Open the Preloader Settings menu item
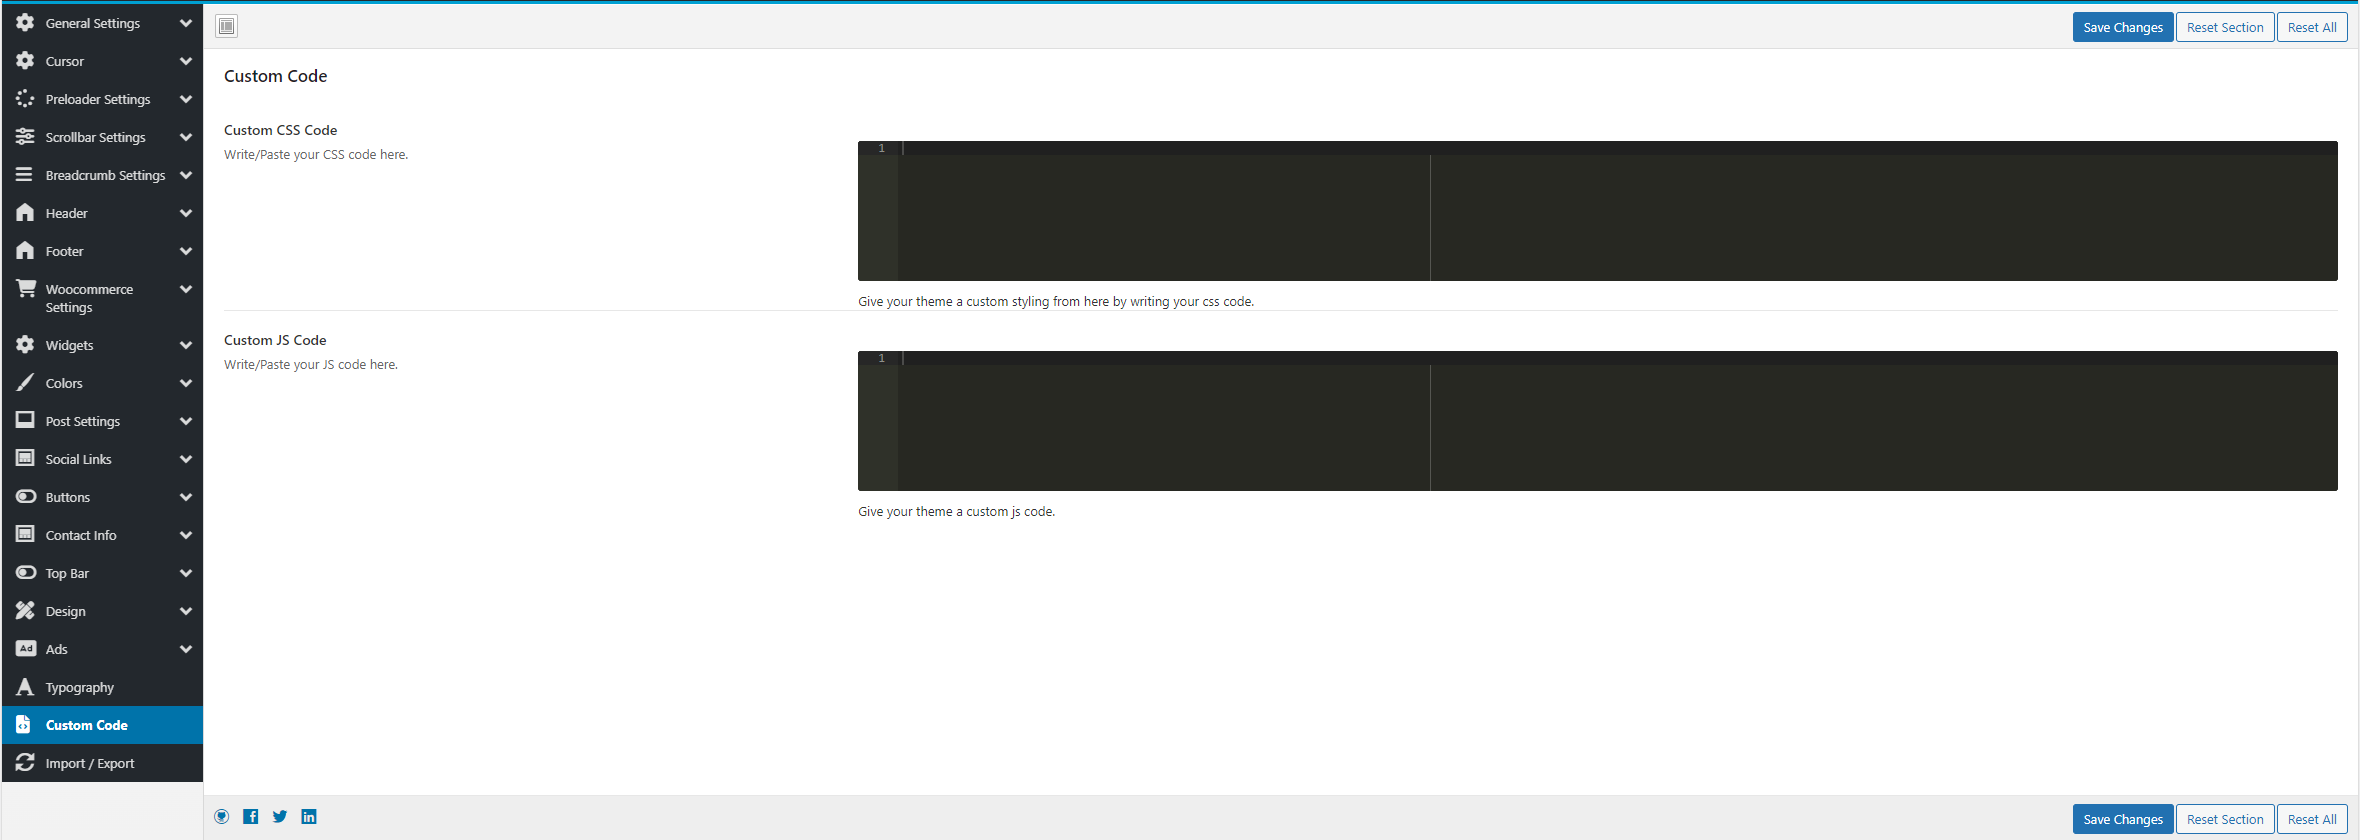The image size is (2360, 840). coord(97,99)
